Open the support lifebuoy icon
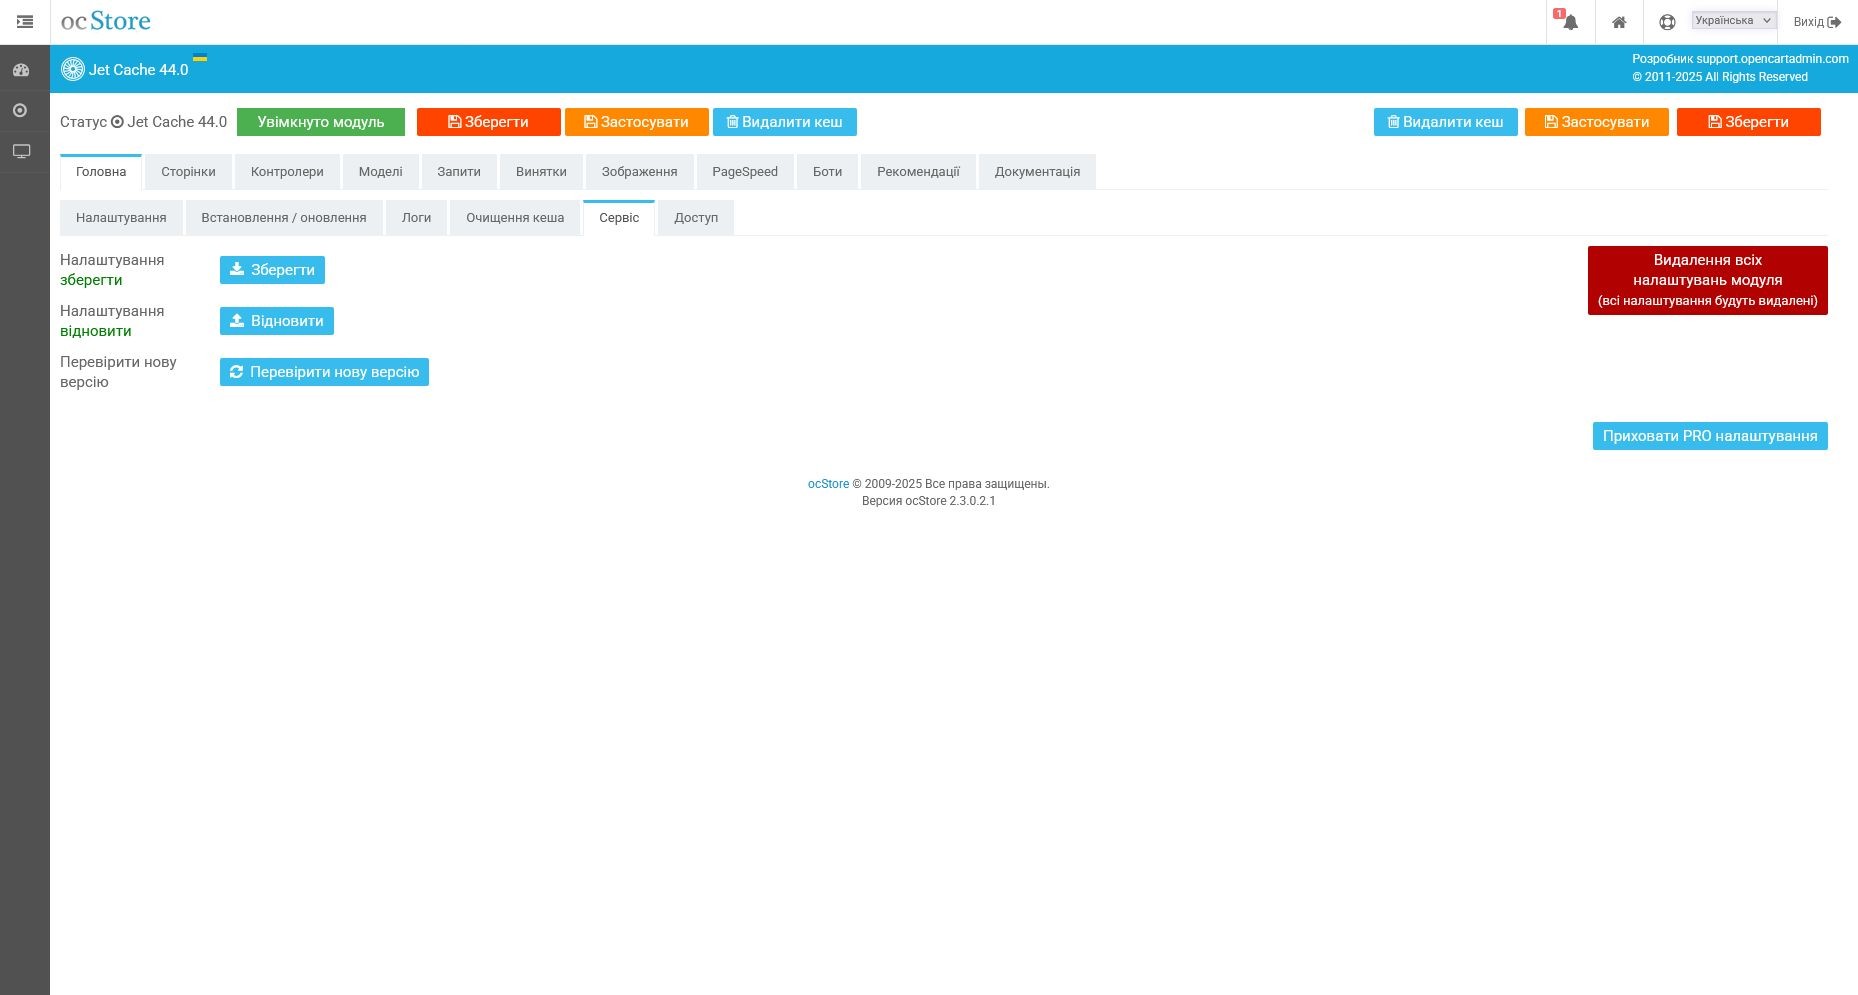Image resolution: width=1858 pixels, height=995 pixels. tap(1666, 21)
